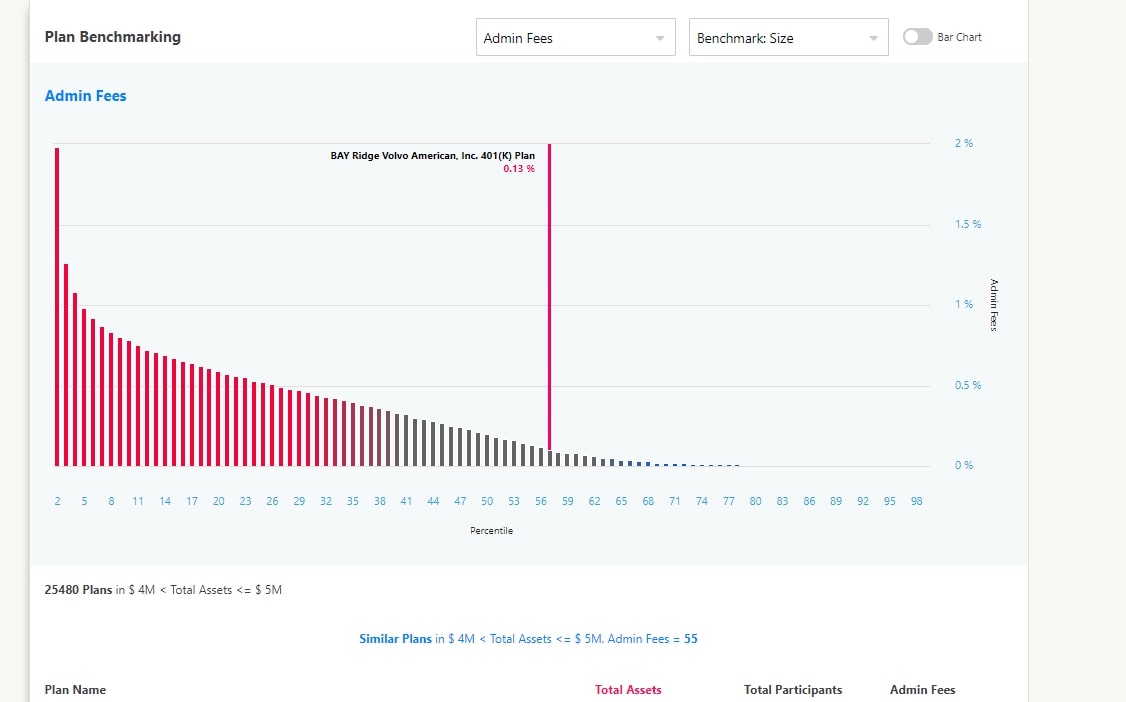
Task: Sort table by Total Assets column
Action: 628,689
